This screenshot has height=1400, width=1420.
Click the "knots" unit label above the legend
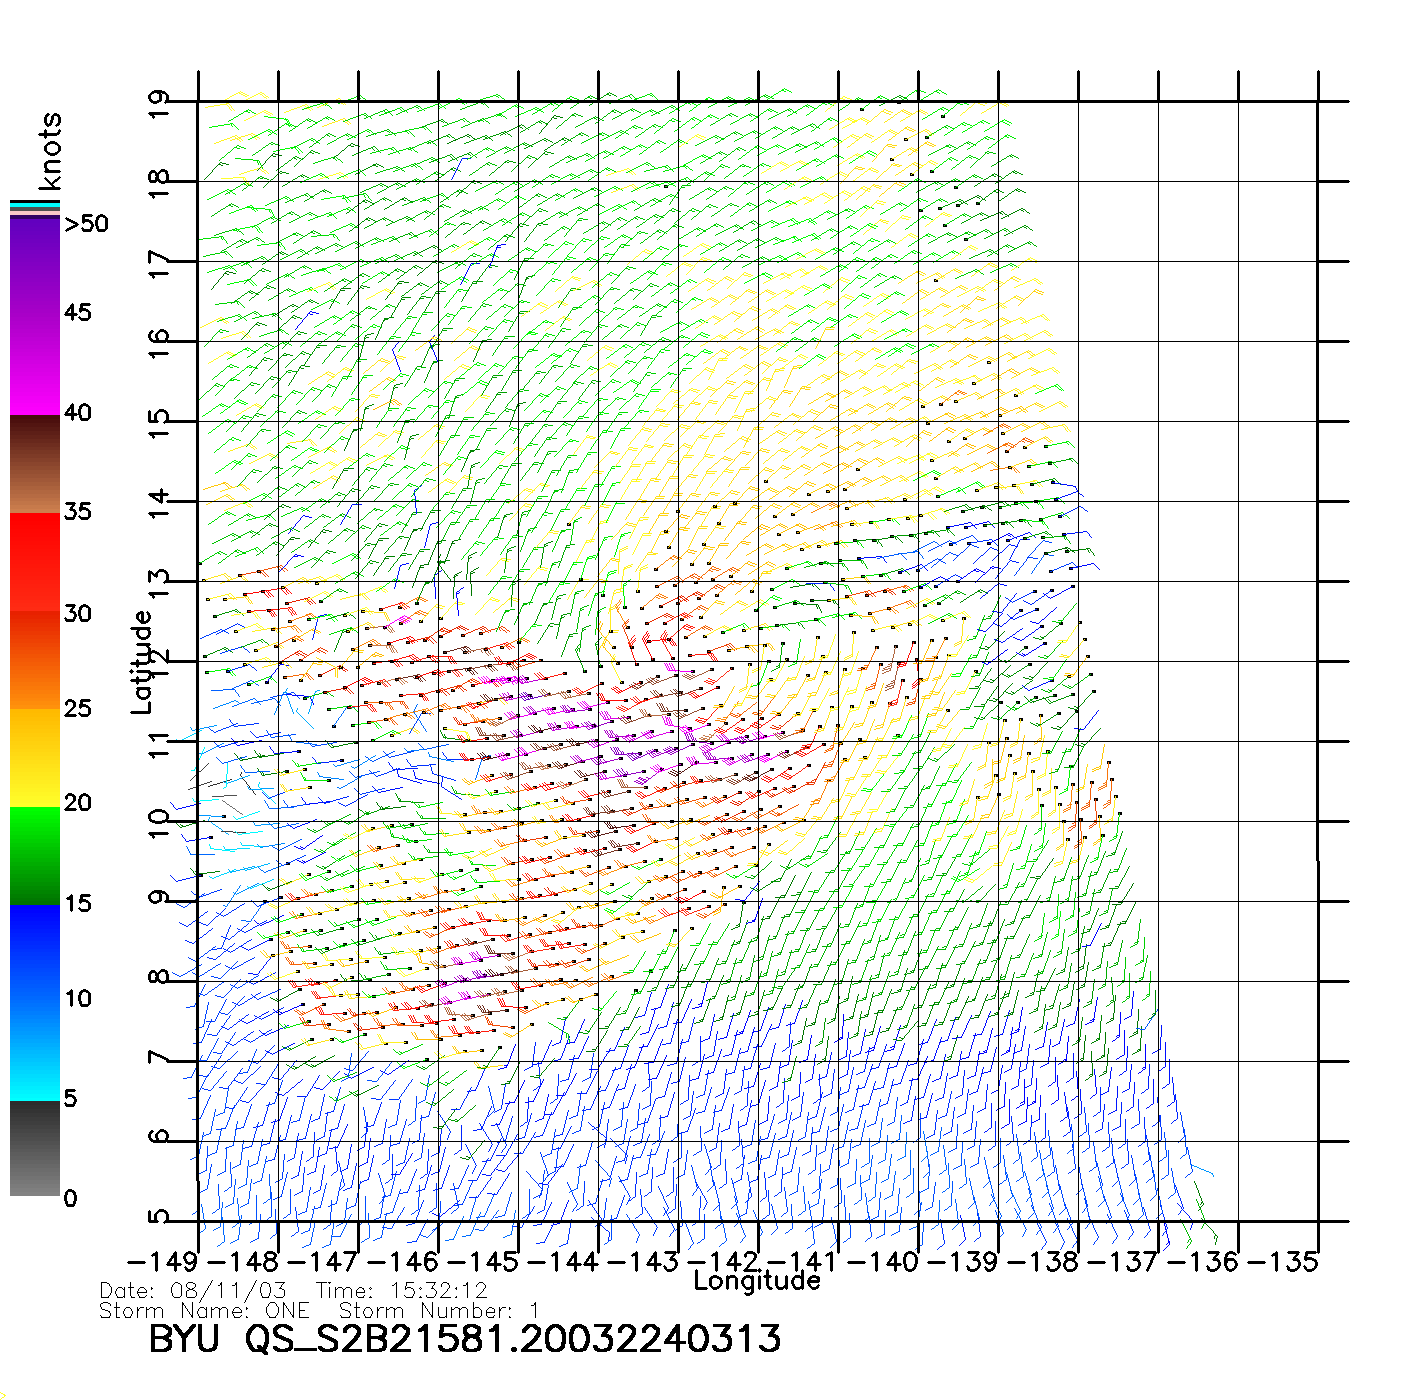pyautogui.click(x=50, y=151)
